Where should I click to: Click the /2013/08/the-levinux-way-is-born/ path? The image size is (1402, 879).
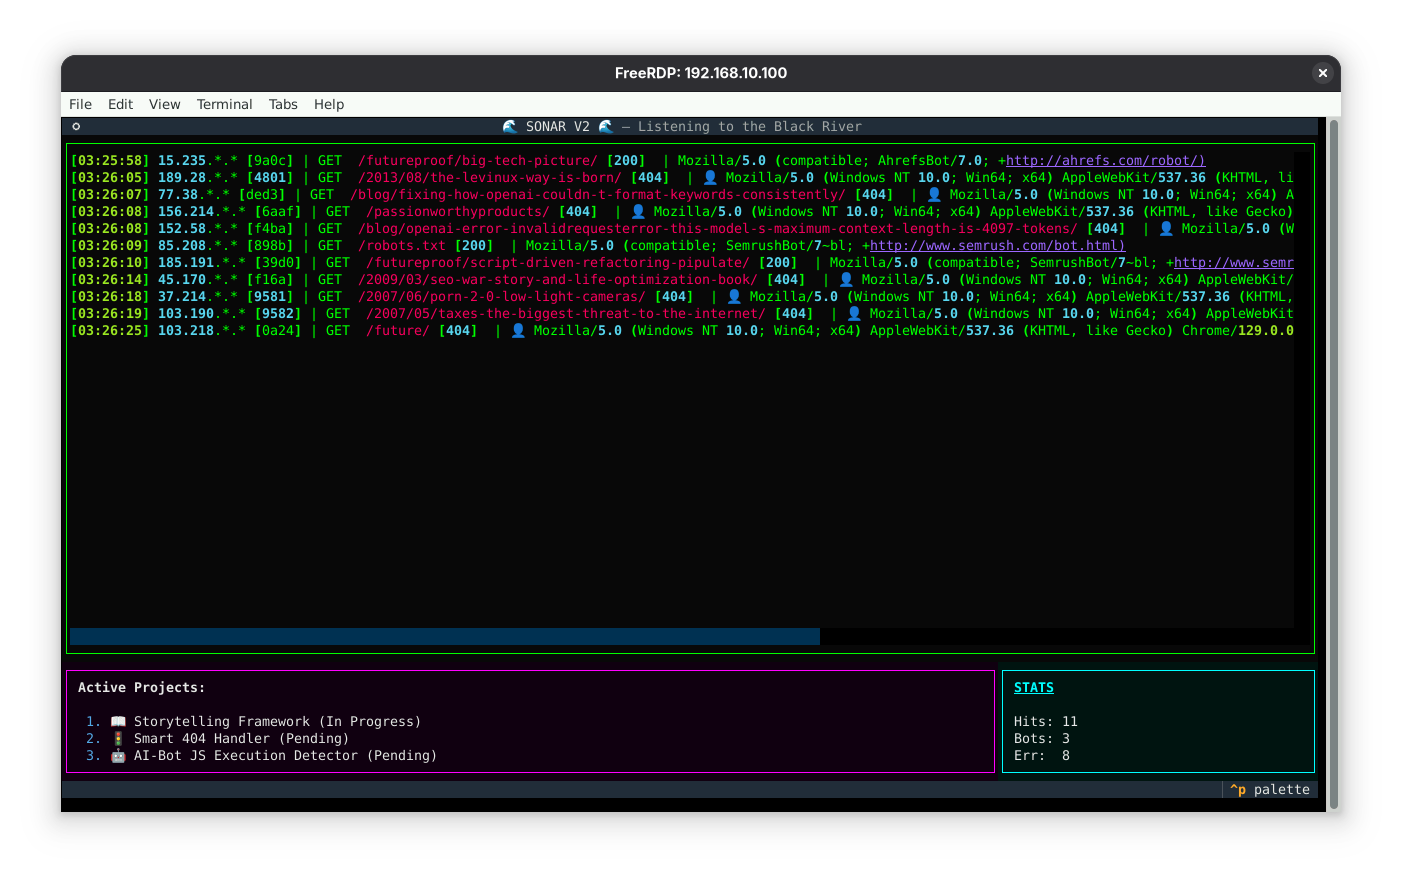point(490,177)
